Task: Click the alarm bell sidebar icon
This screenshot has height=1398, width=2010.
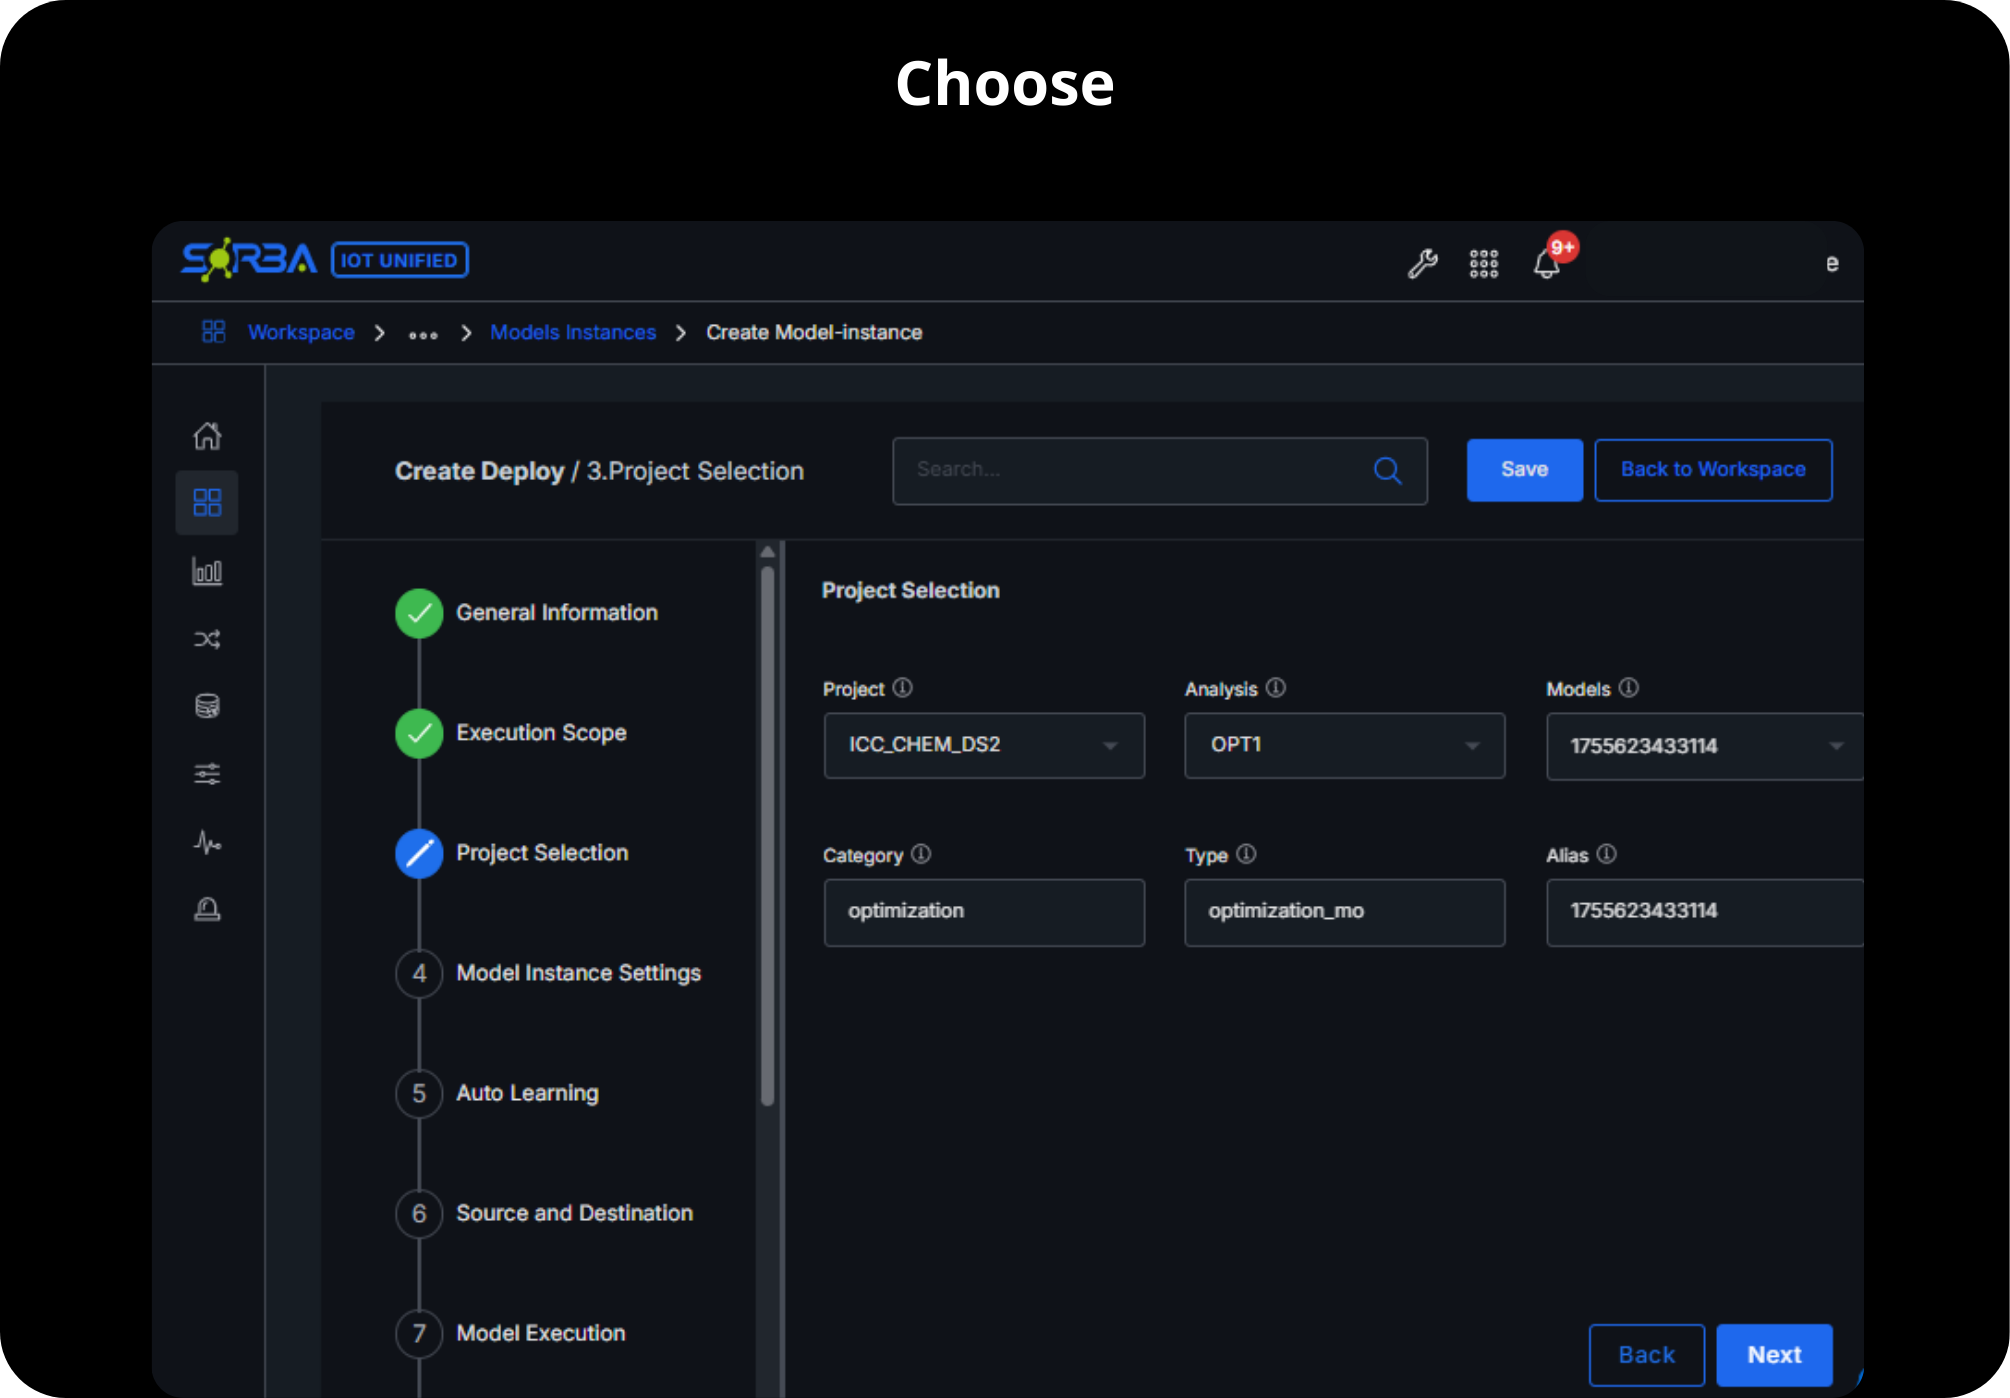Action: (207, 909)
